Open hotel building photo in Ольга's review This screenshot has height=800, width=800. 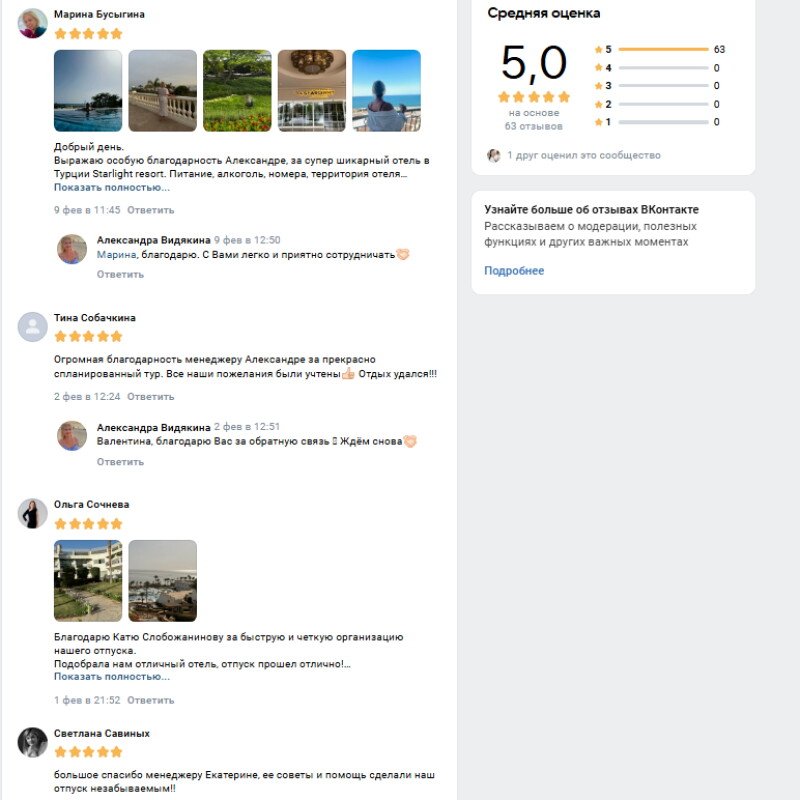(88, 581)
